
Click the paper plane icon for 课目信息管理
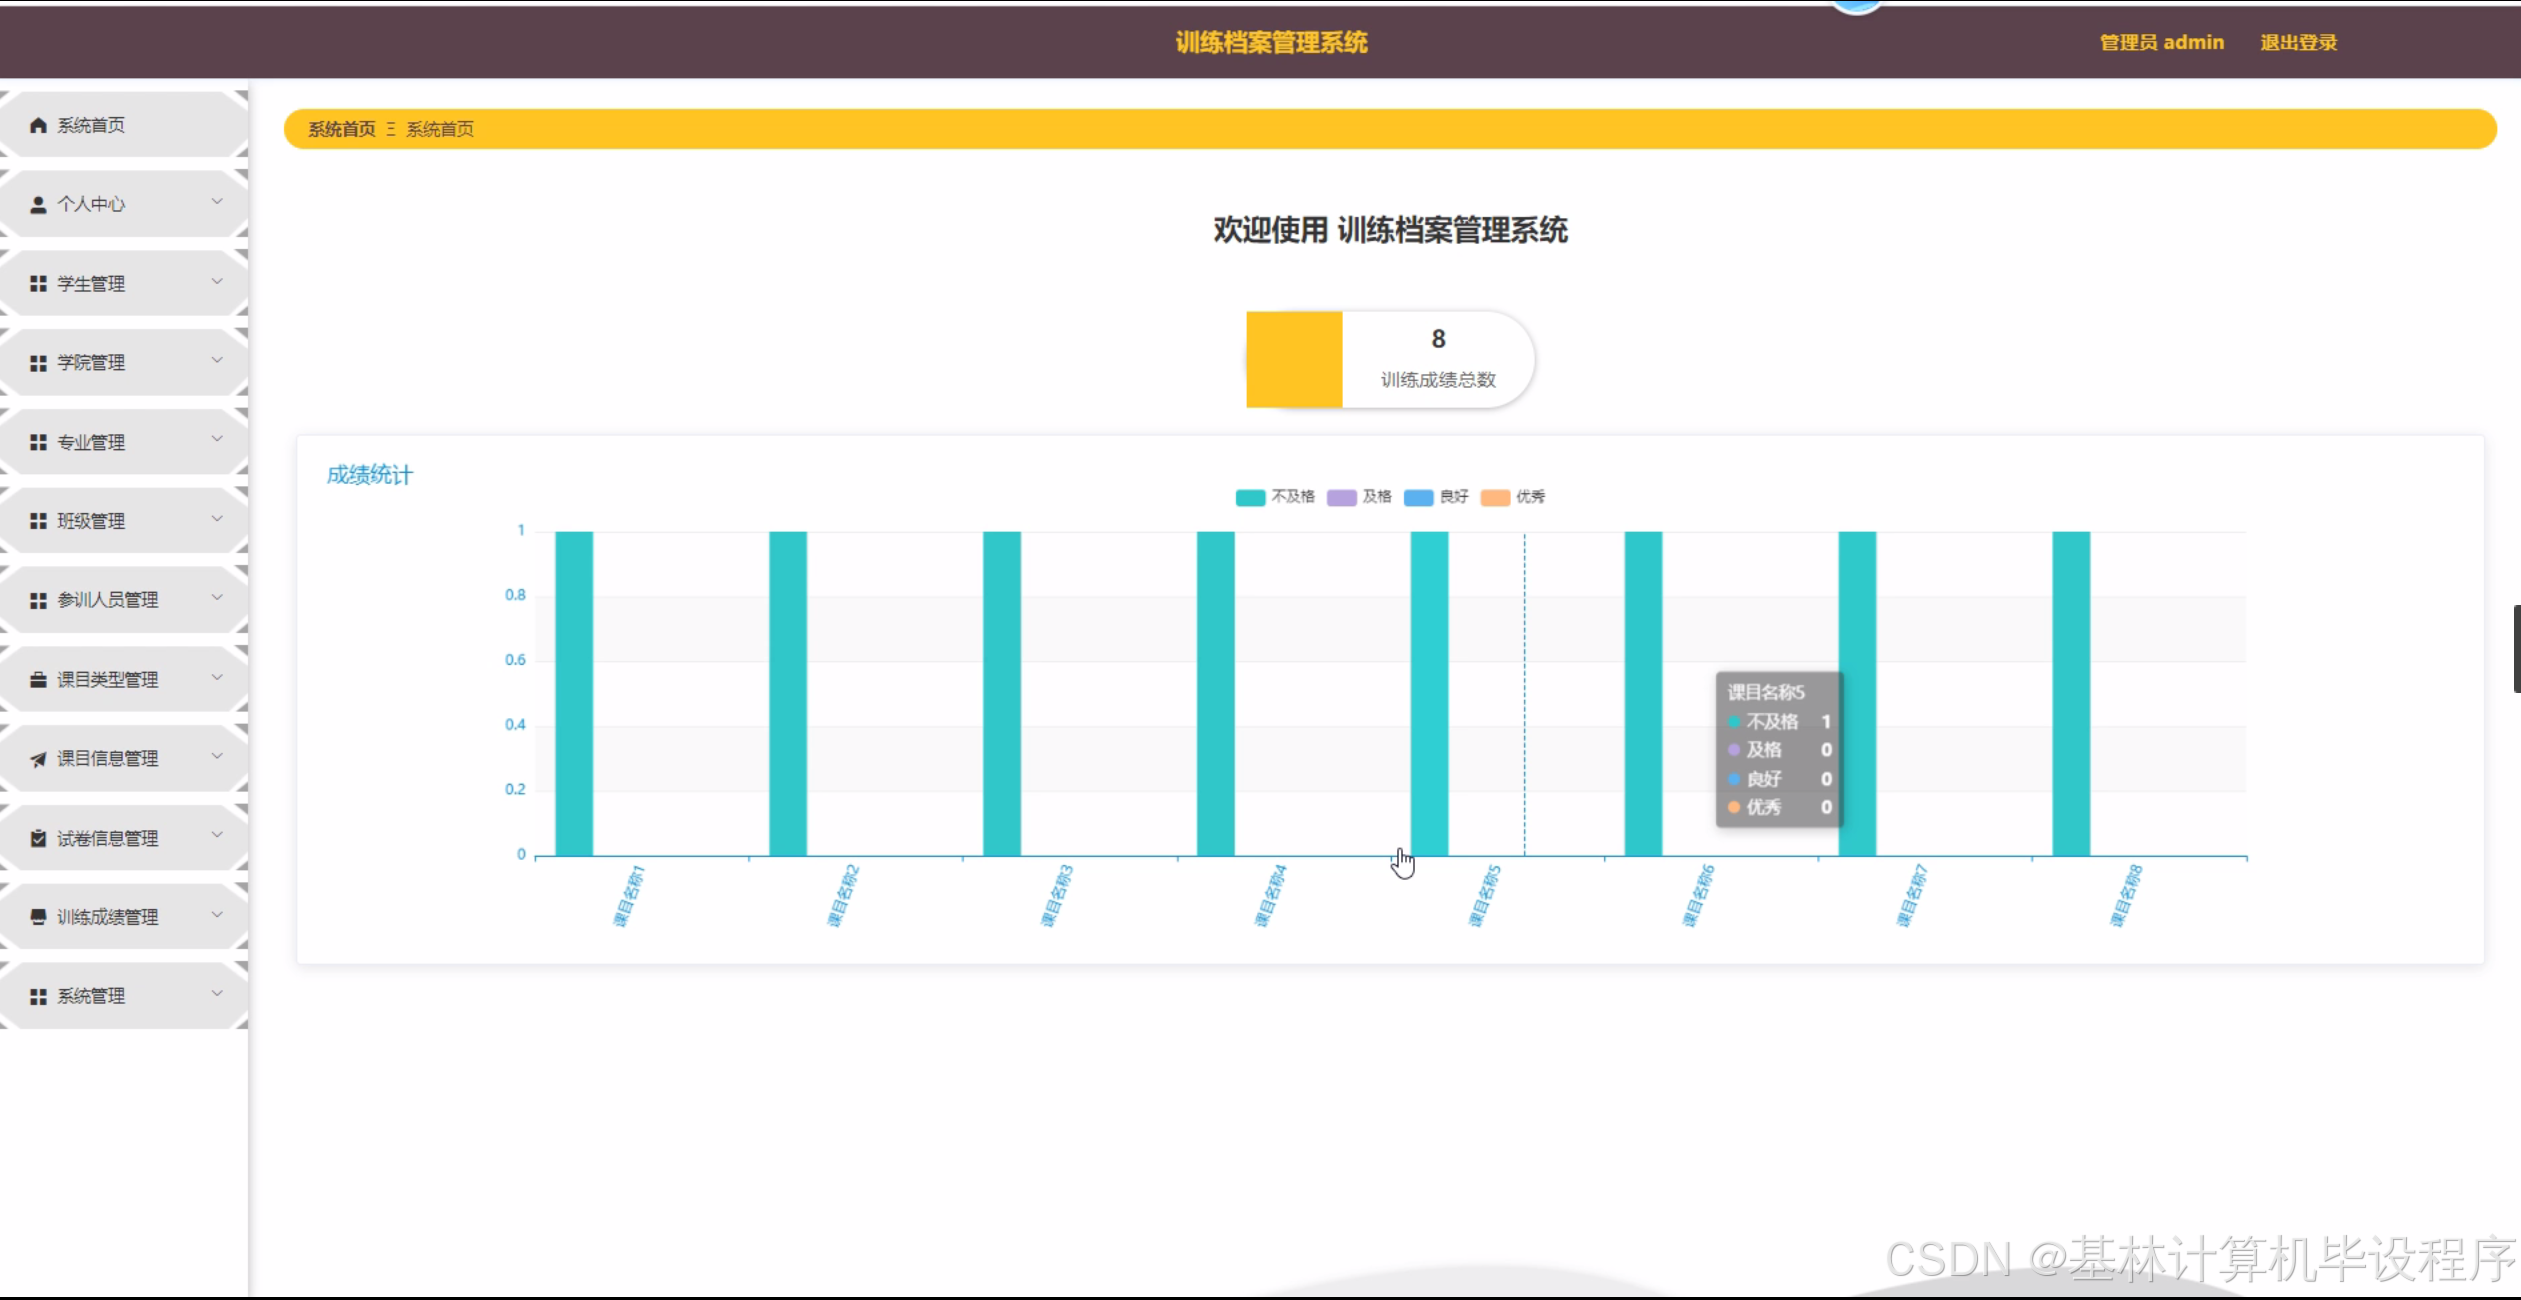tap(38, 759)
